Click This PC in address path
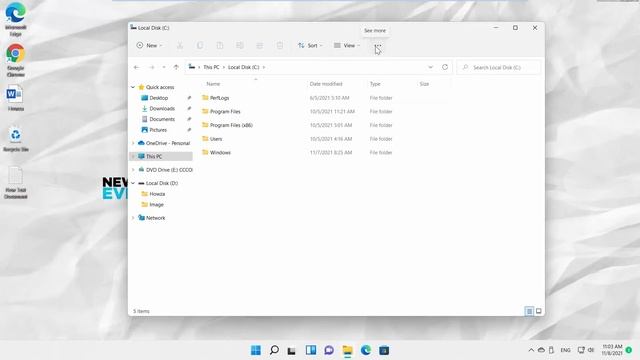Screen dimensions: 640x360 pos(211,67)
